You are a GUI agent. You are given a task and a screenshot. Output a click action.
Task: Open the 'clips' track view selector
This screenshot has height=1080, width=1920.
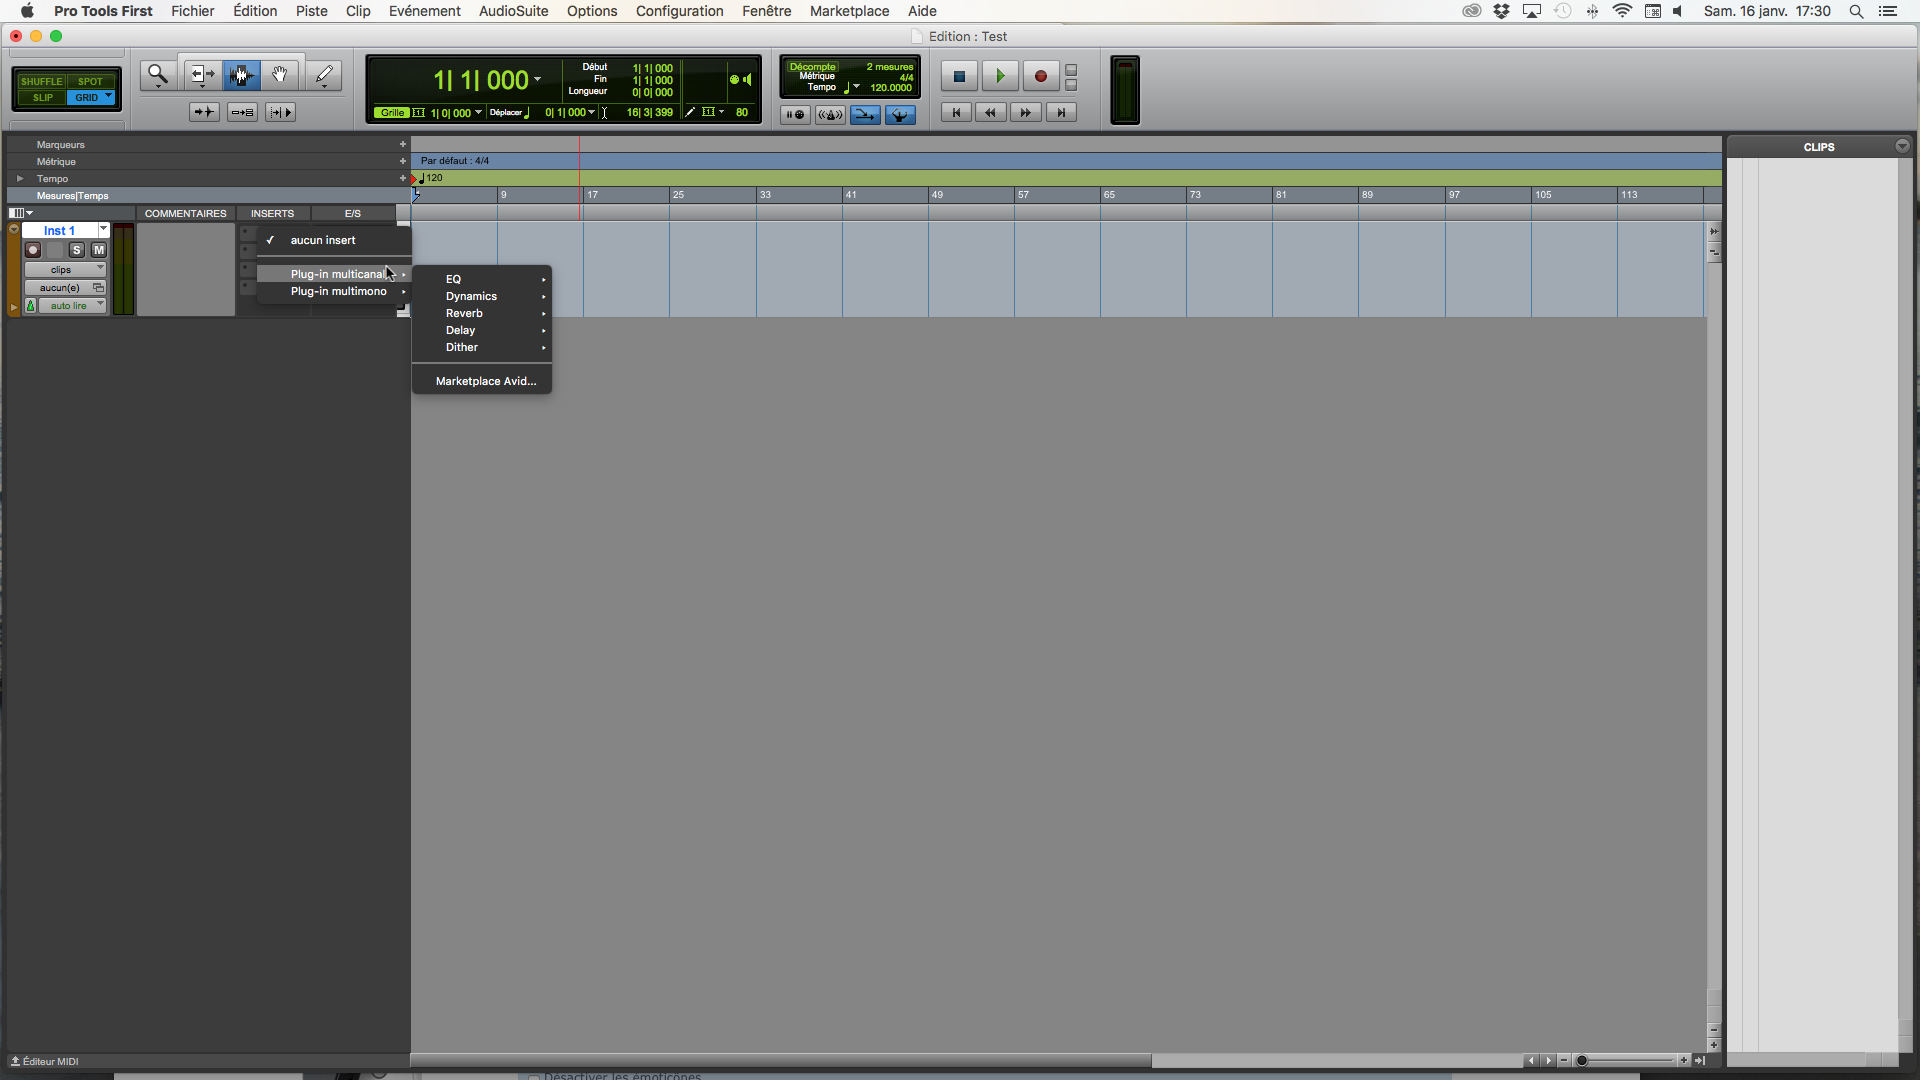point(65,270)
